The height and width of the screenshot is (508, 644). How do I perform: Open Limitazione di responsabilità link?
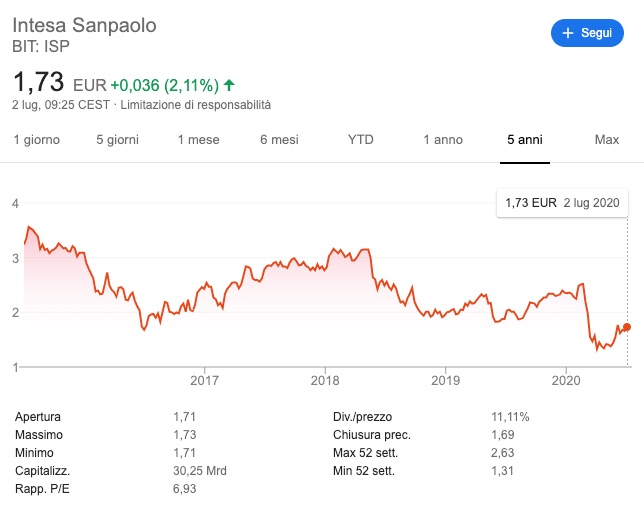[x=196, y=105]
